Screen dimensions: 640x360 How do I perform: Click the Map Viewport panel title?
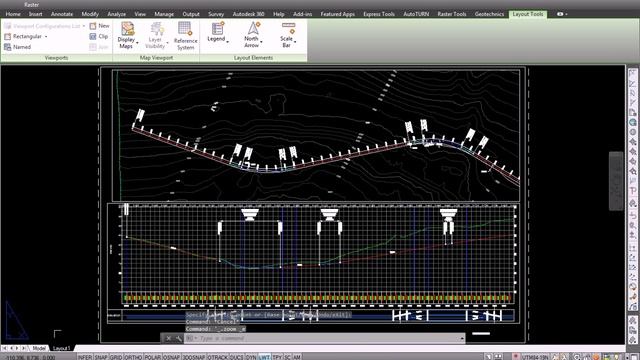tap(156, 58)
